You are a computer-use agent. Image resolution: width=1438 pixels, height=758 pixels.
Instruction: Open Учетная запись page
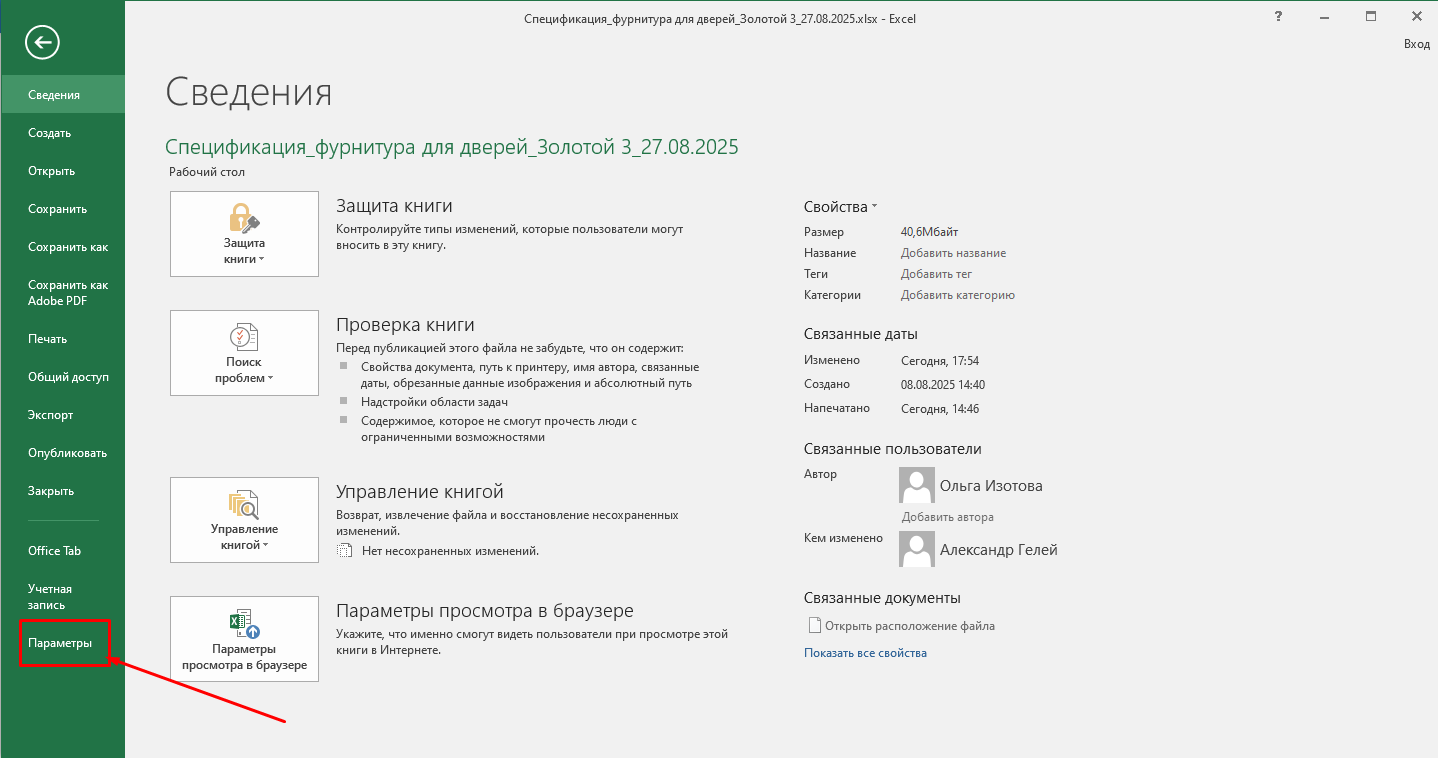(50, 597)
